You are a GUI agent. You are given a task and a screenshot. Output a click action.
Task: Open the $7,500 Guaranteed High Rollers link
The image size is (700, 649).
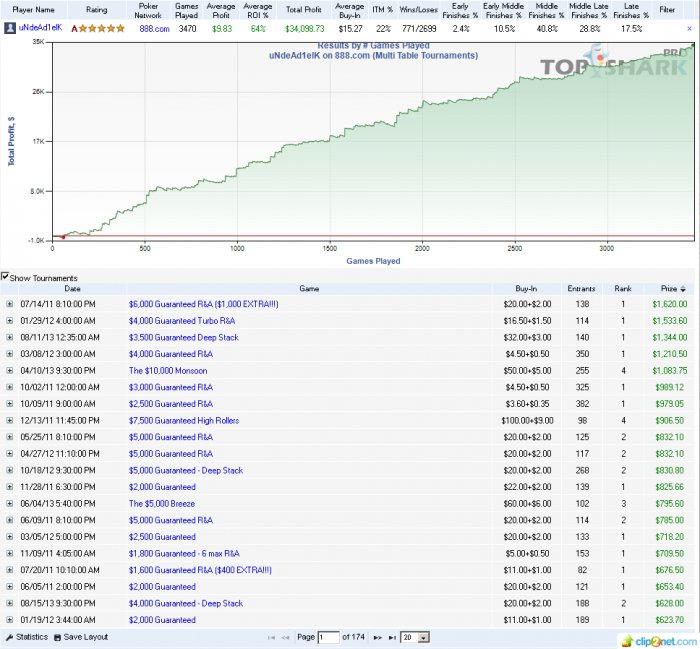tap(183, 420)
